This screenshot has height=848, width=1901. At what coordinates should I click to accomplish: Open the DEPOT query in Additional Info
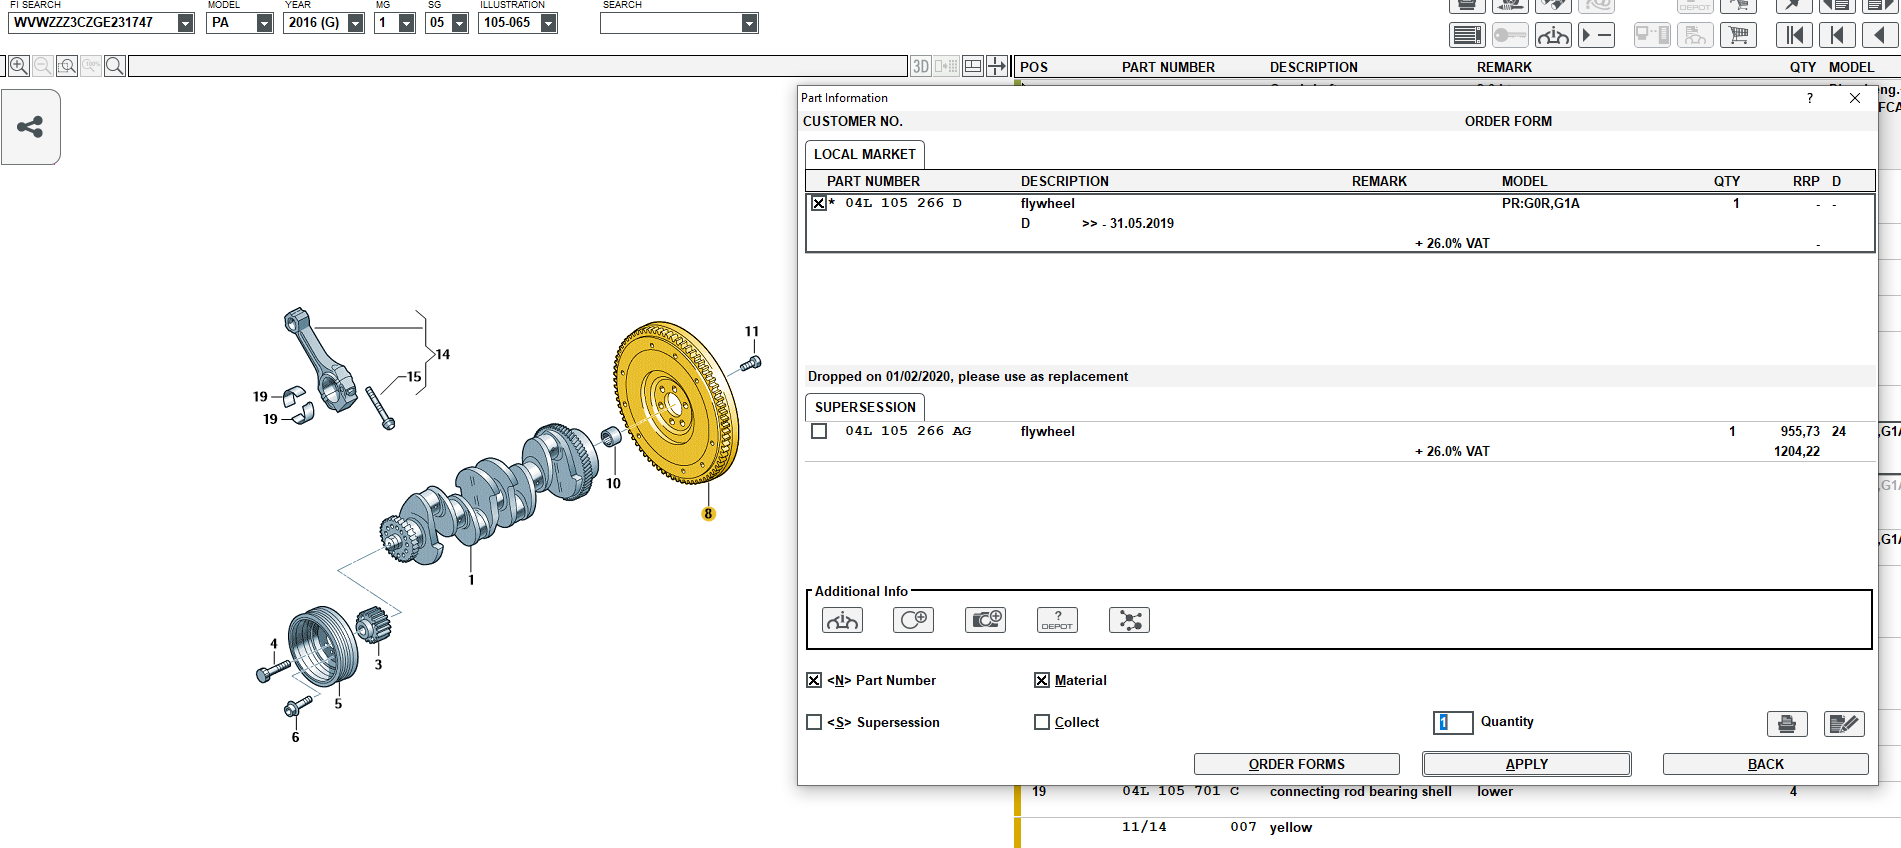(1057, 620)
